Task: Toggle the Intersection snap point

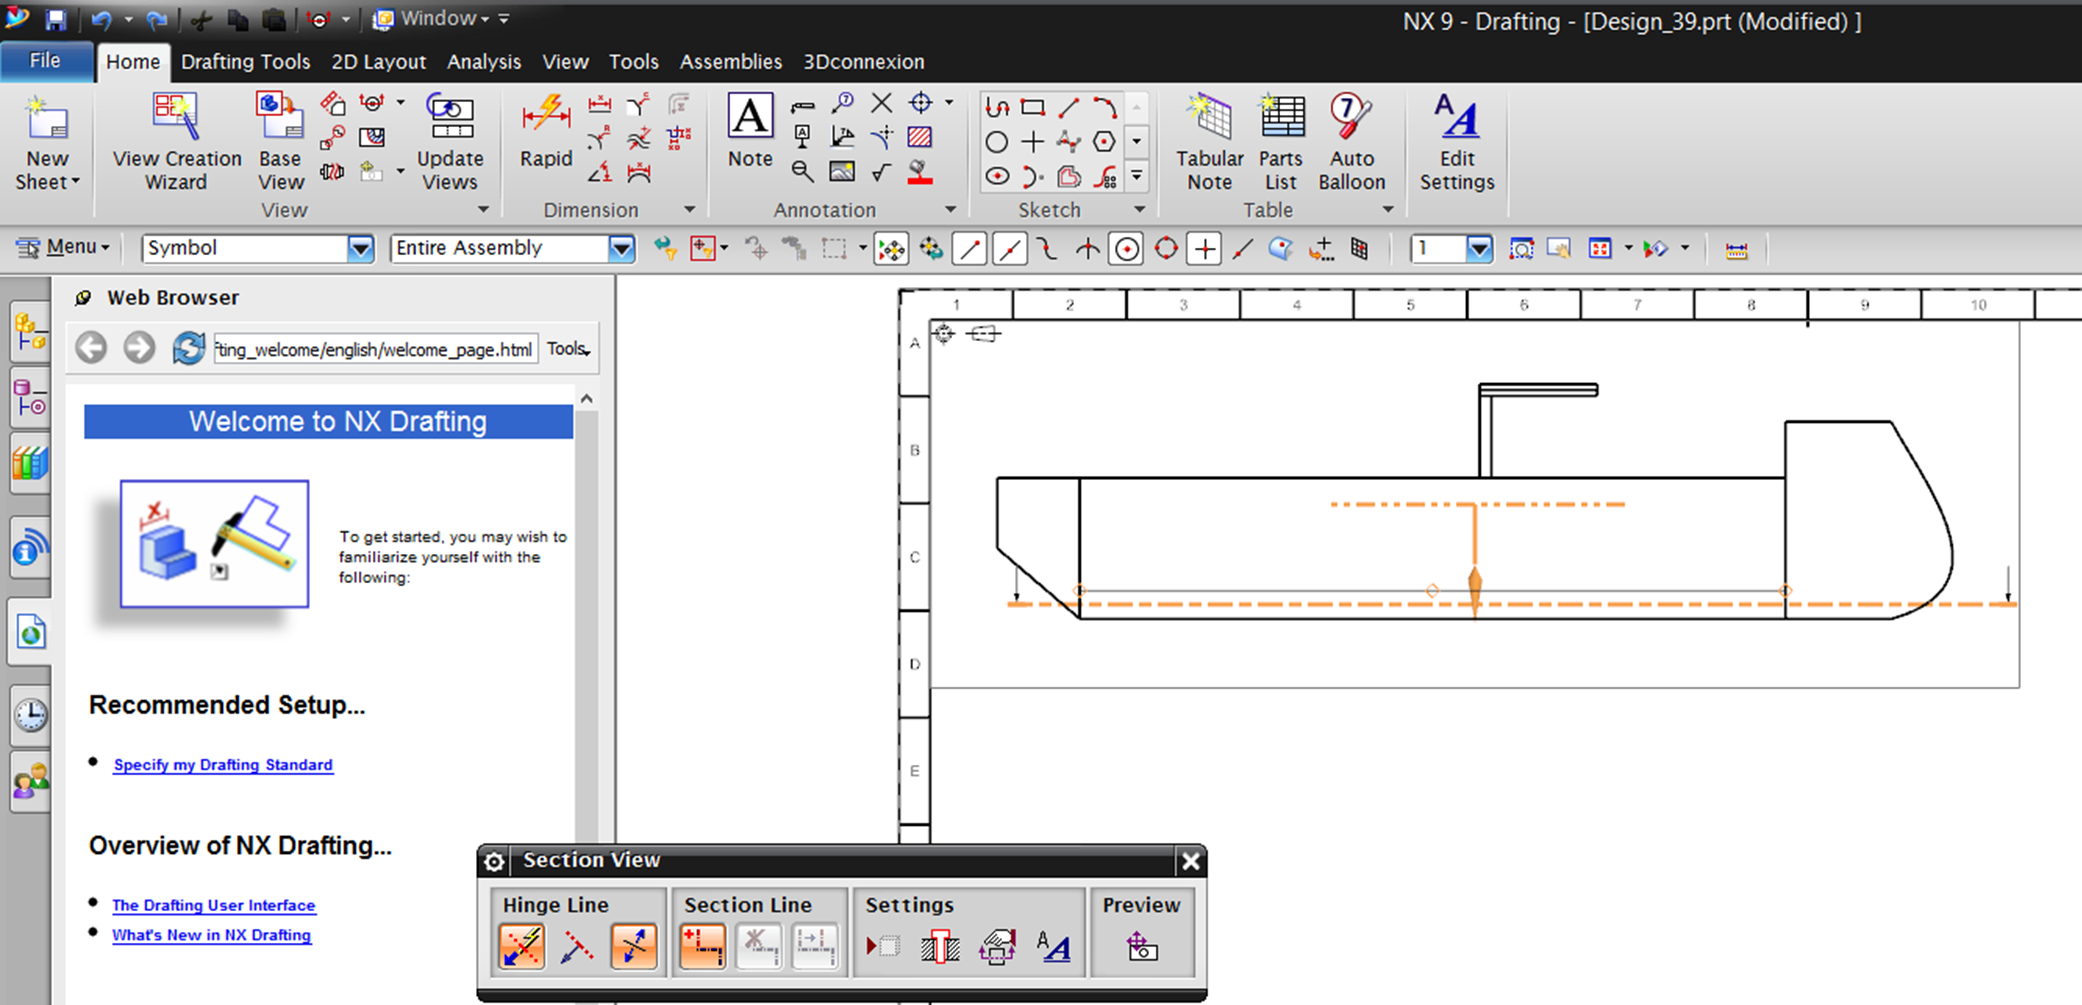Action: click(1087, 249)
